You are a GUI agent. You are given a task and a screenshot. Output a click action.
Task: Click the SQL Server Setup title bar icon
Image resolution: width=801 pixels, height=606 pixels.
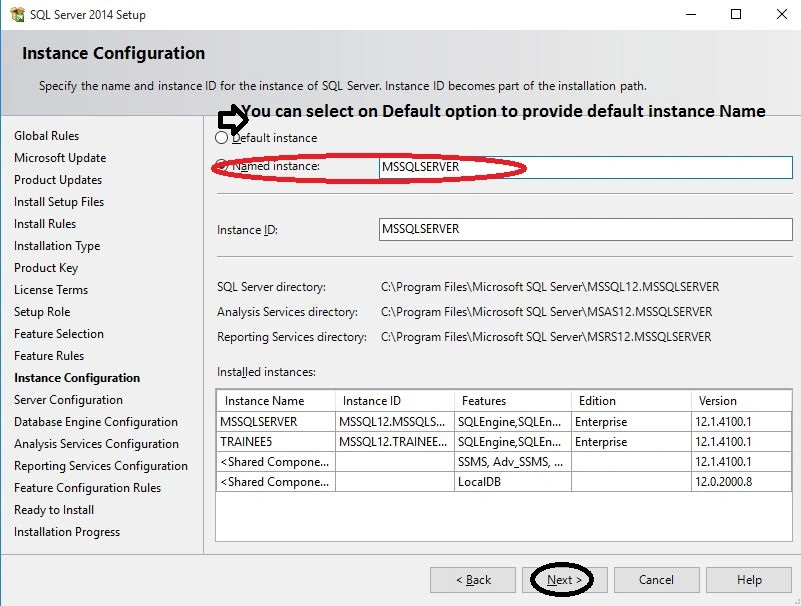pos(17,14)
